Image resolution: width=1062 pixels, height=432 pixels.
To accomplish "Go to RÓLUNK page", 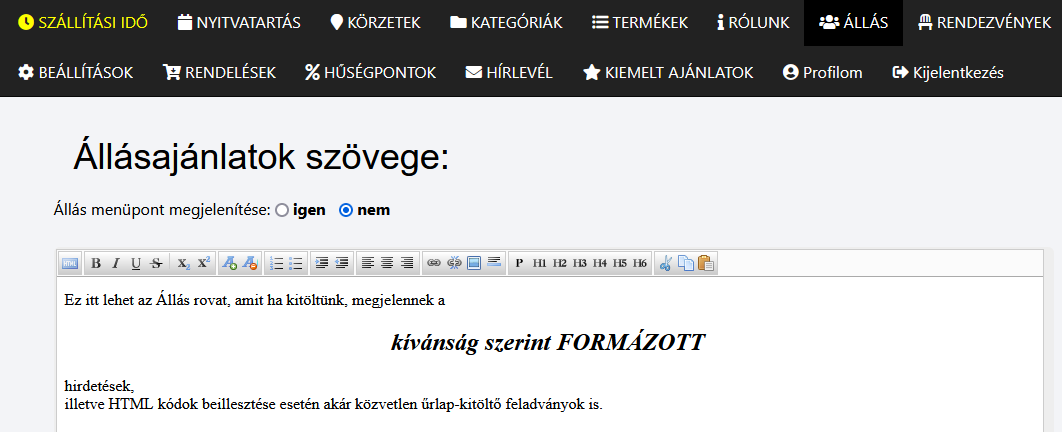I will (x=753, y=22).
